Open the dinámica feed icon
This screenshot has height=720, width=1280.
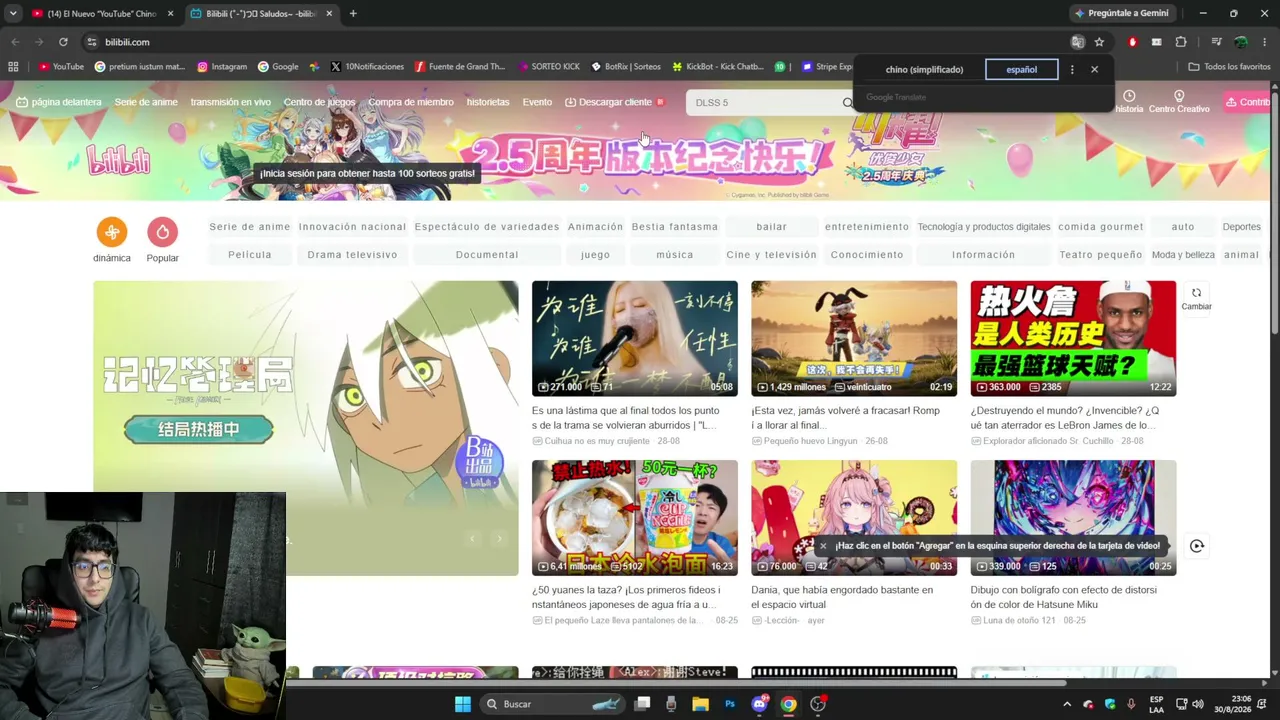[x=112, y=232]
